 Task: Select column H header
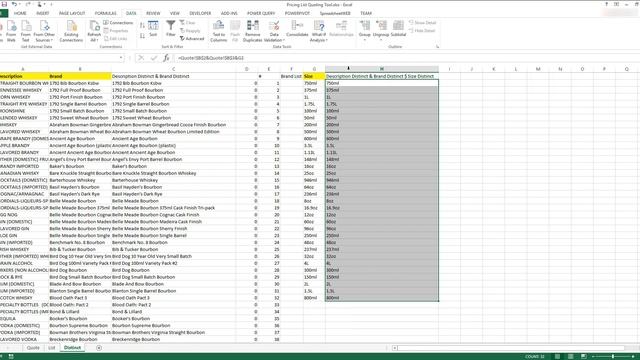pyautogui.click(x=382, y=69)
